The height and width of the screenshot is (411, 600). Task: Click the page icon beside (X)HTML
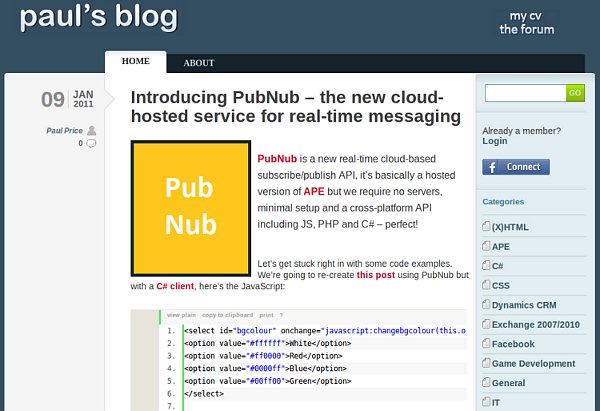(486, 226)
